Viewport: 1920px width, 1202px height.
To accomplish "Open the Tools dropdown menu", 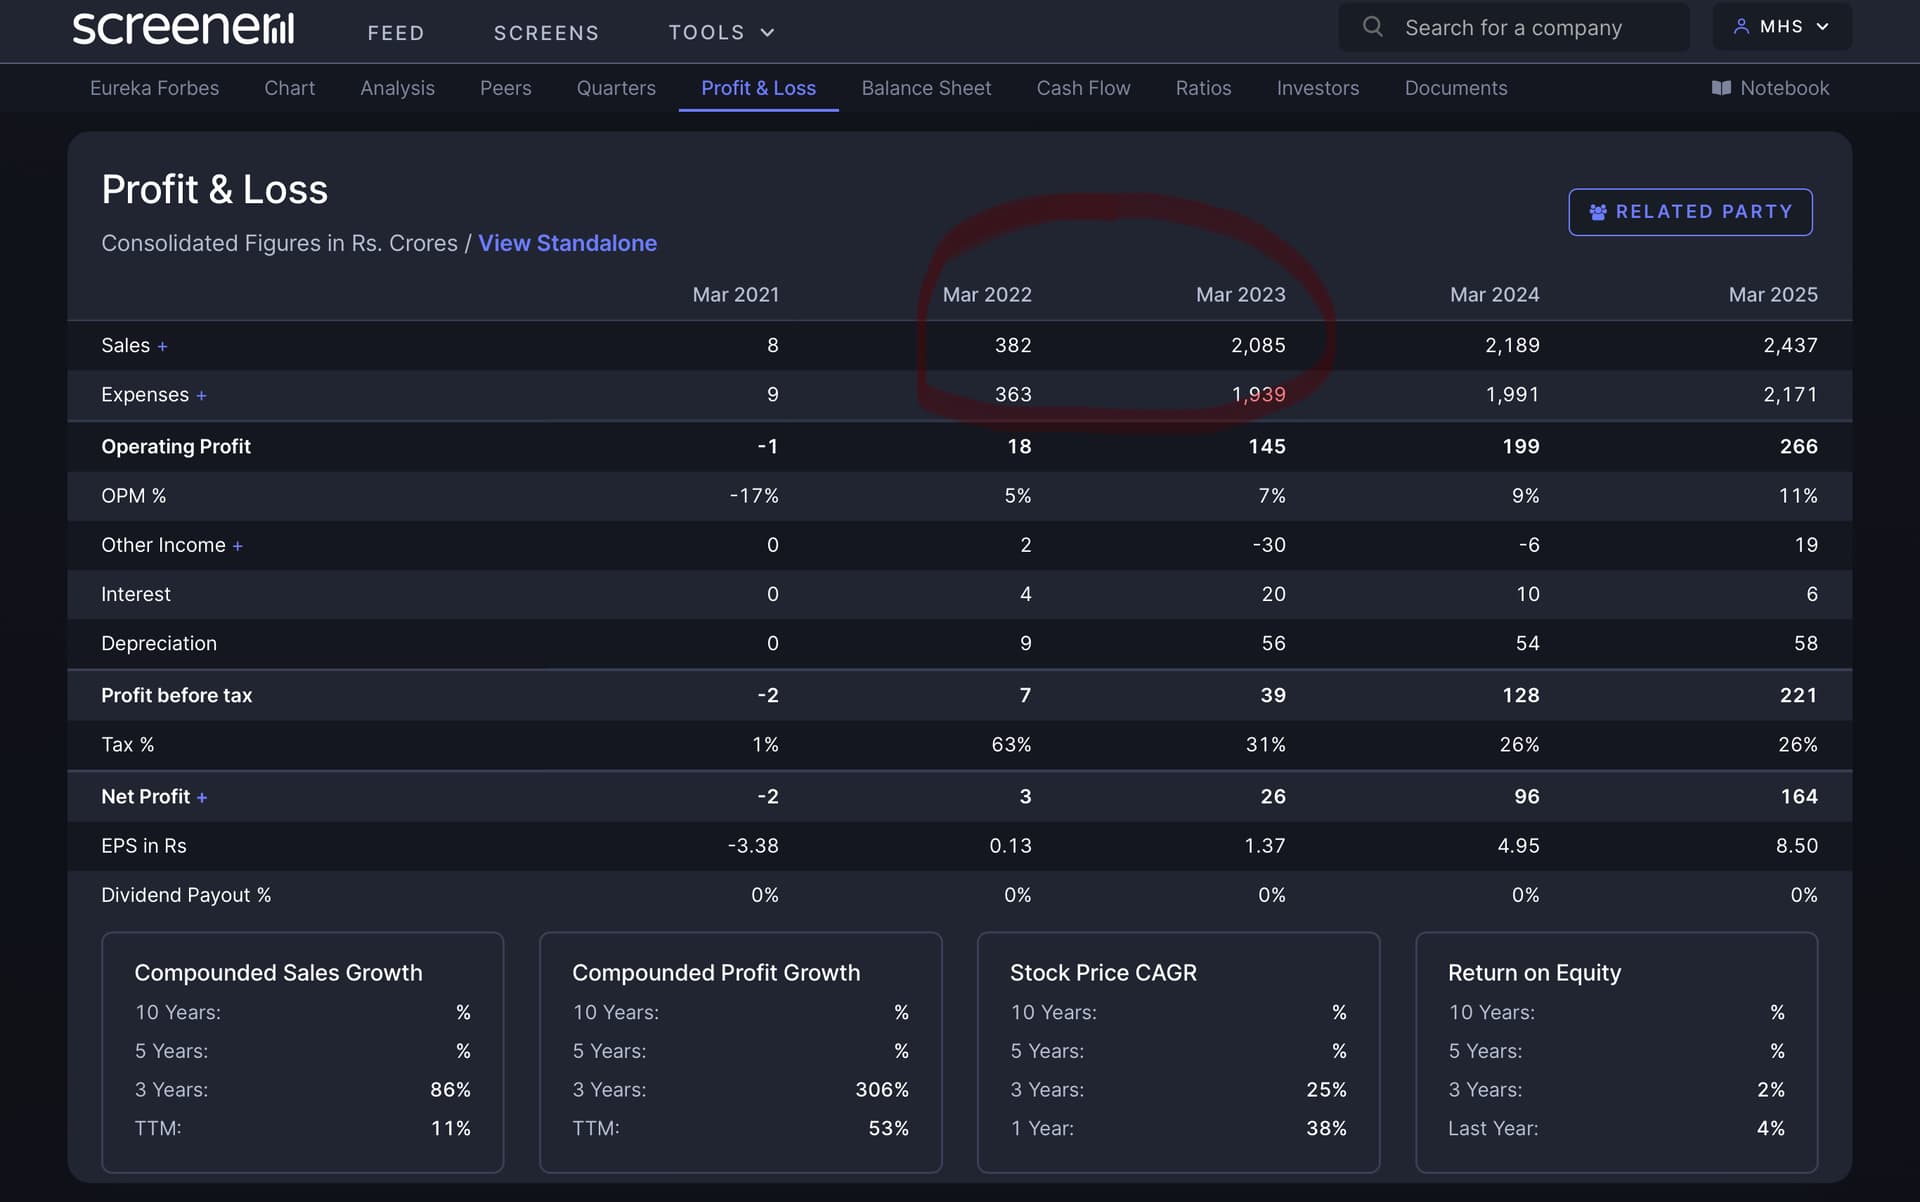I will point(721,33).
